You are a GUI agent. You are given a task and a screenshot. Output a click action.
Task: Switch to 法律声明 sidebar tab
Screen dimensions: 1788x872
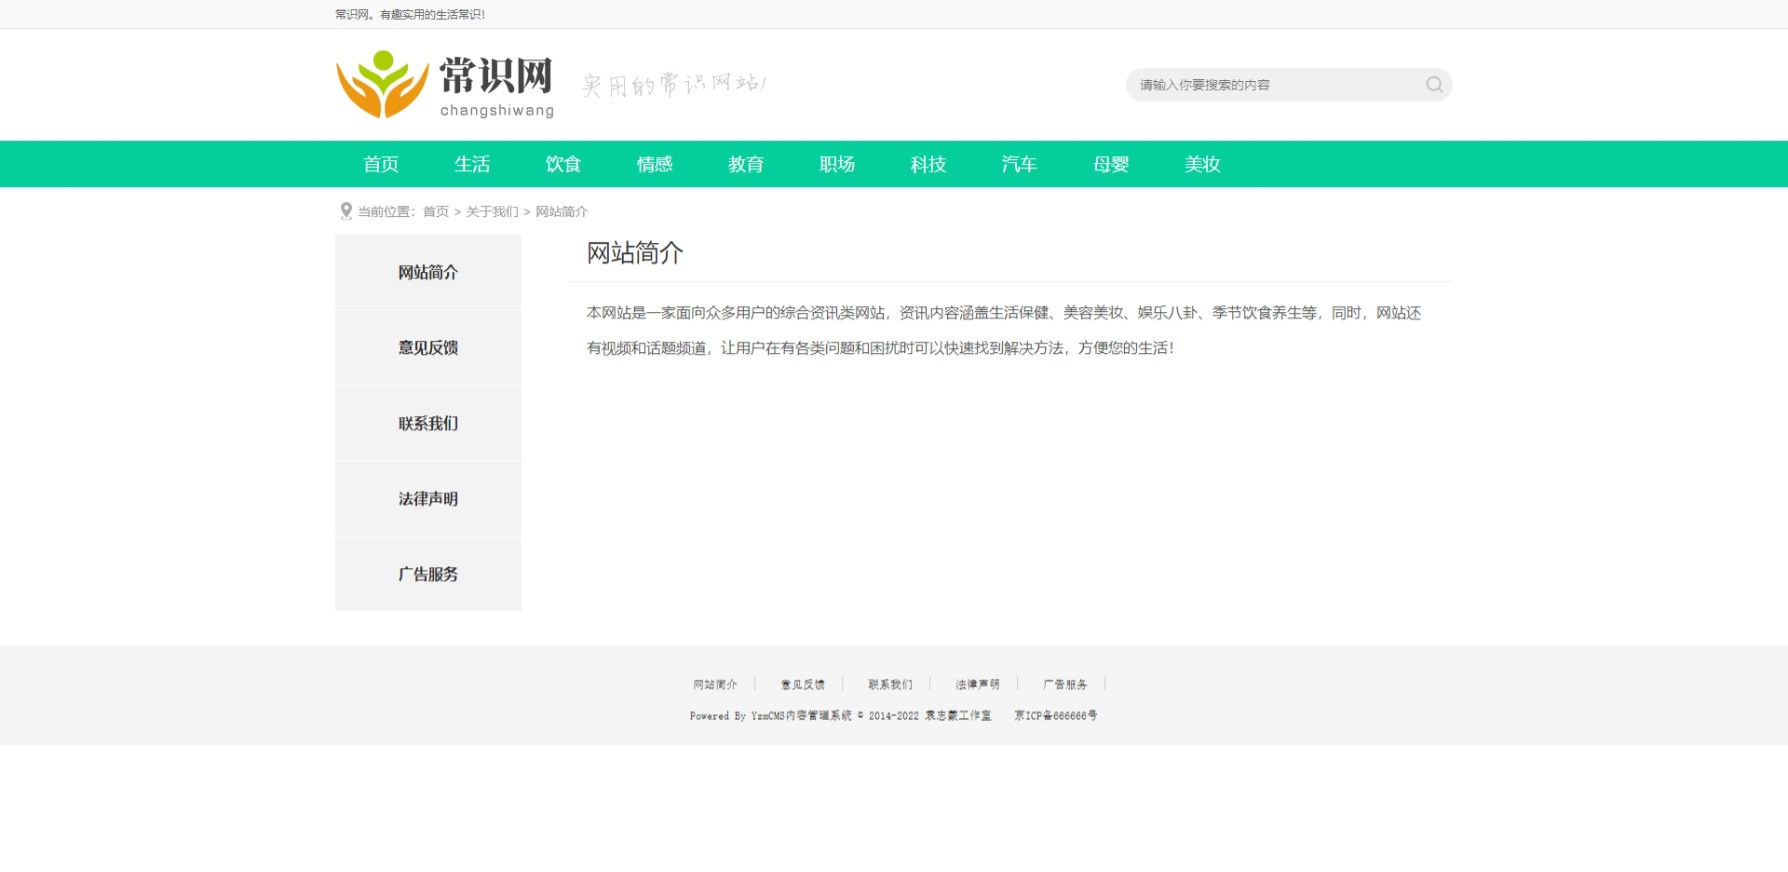pos(428,499)
